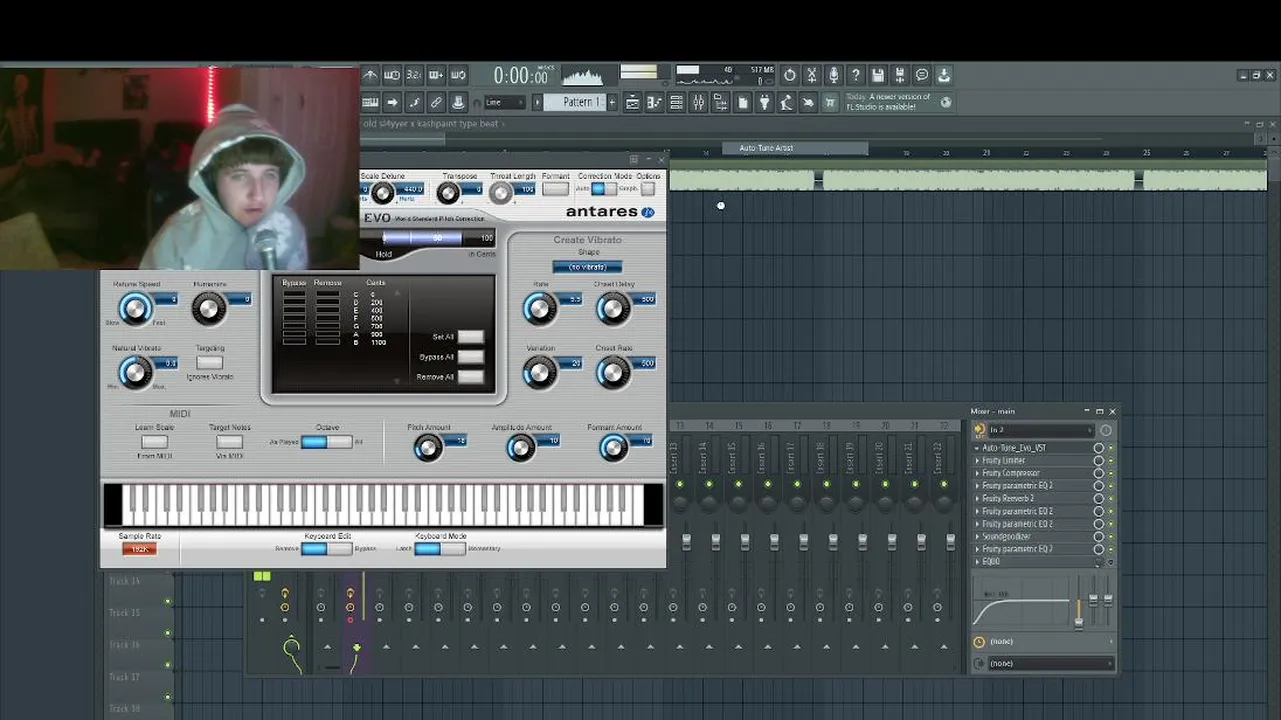Open mixer output '(none)' bottom dropdown
This screenshot has width=1281, height=720.
coord(1050,663)
